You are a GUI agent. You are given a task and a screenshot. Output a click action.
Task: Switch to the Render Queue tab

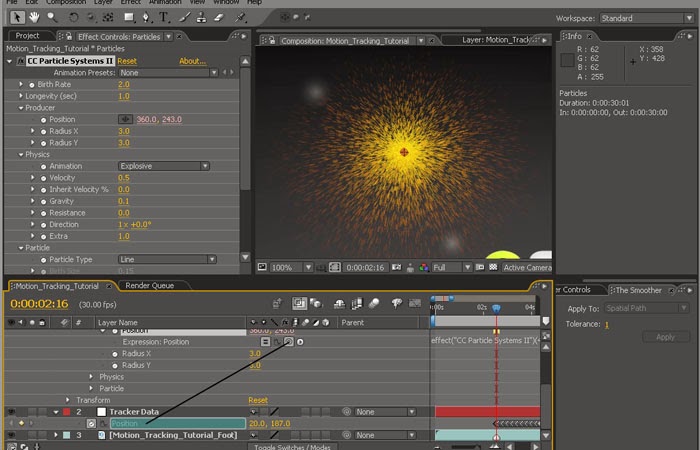tap(149, 285)
